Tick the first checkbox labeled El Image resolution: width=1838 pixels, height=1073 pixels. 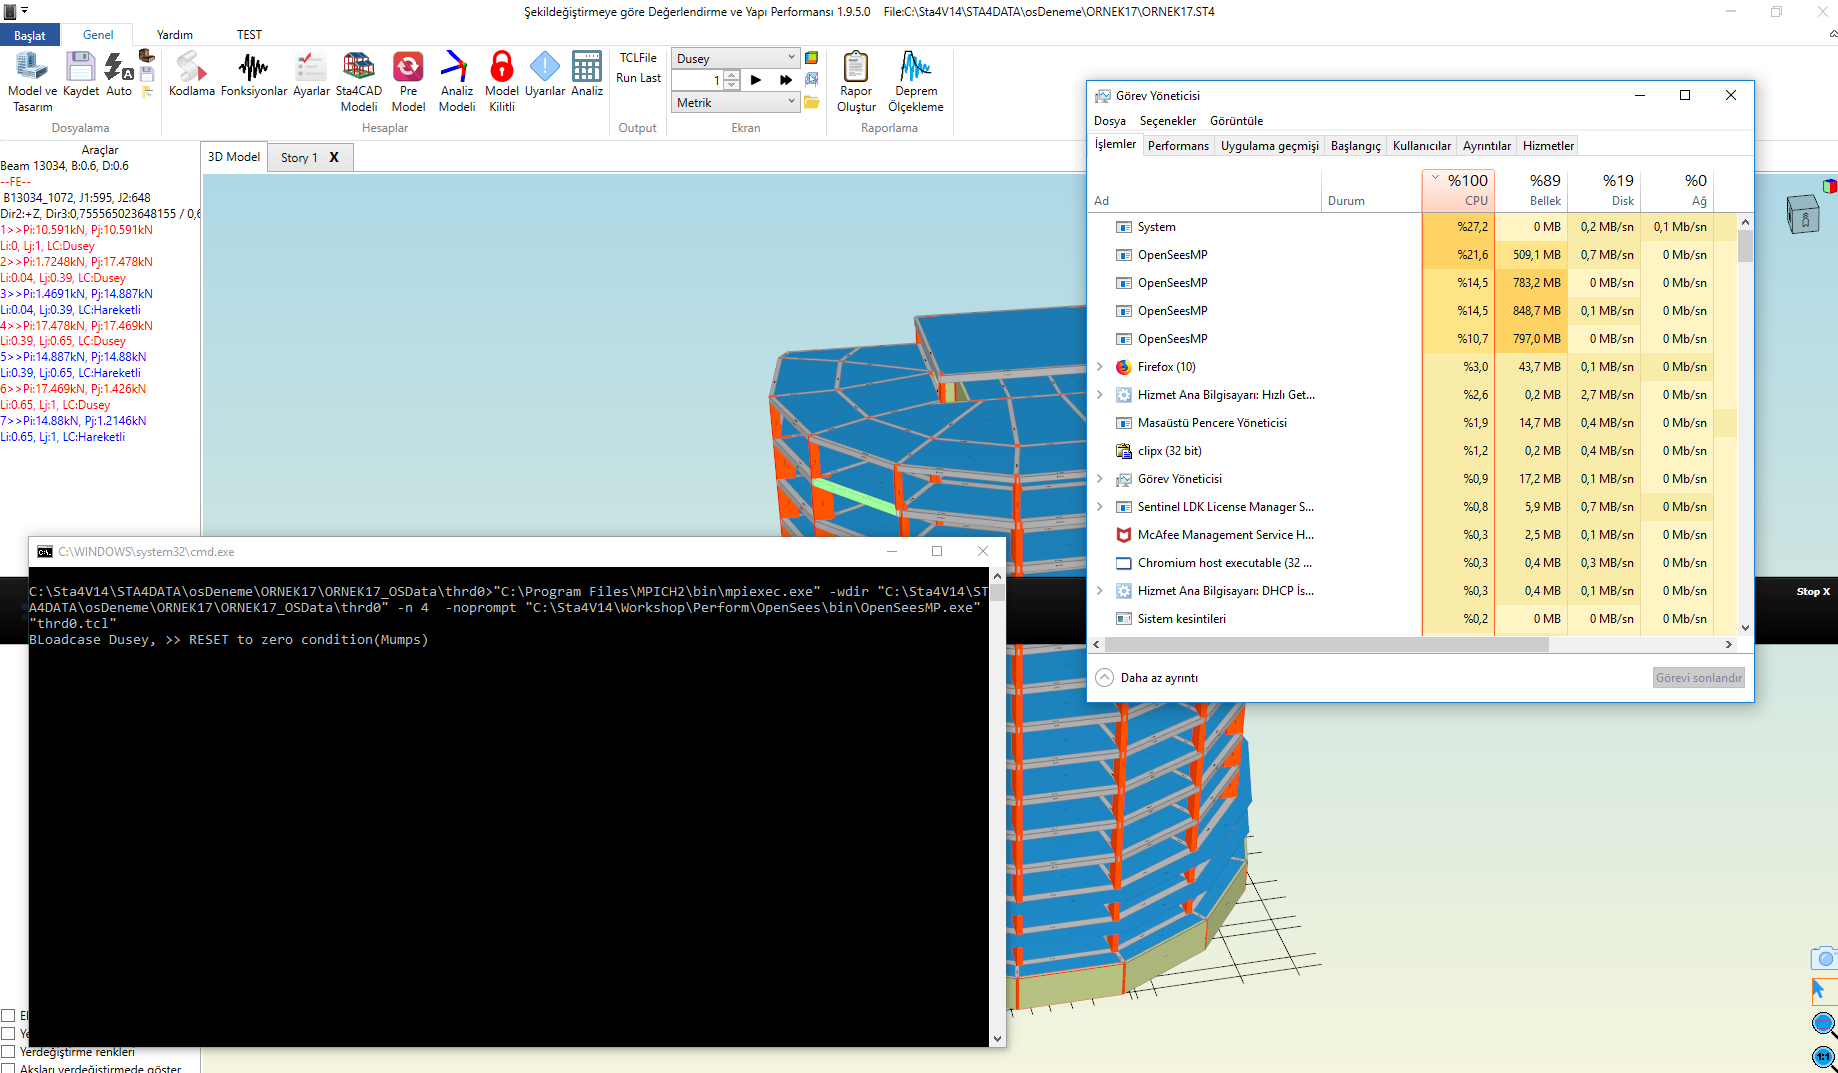(8, 1015)
